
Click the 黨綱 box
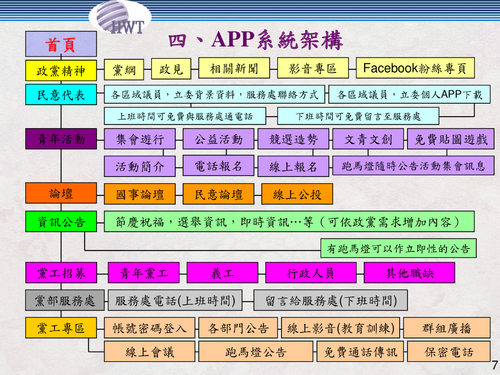[x=124, y=69]
